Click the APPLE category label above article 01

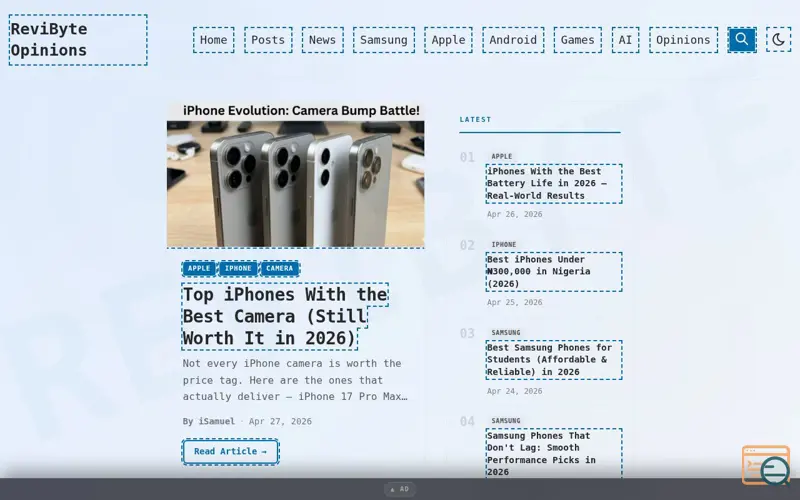pos(502,157)
